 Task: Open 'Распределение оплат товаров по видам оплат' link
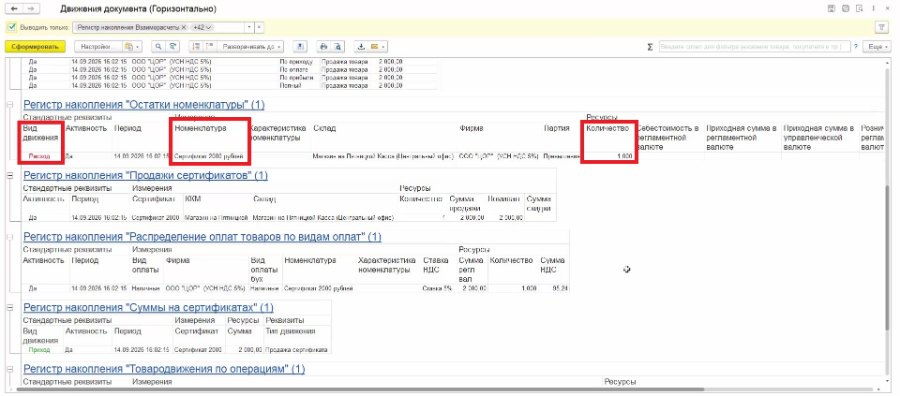[202, 236]
